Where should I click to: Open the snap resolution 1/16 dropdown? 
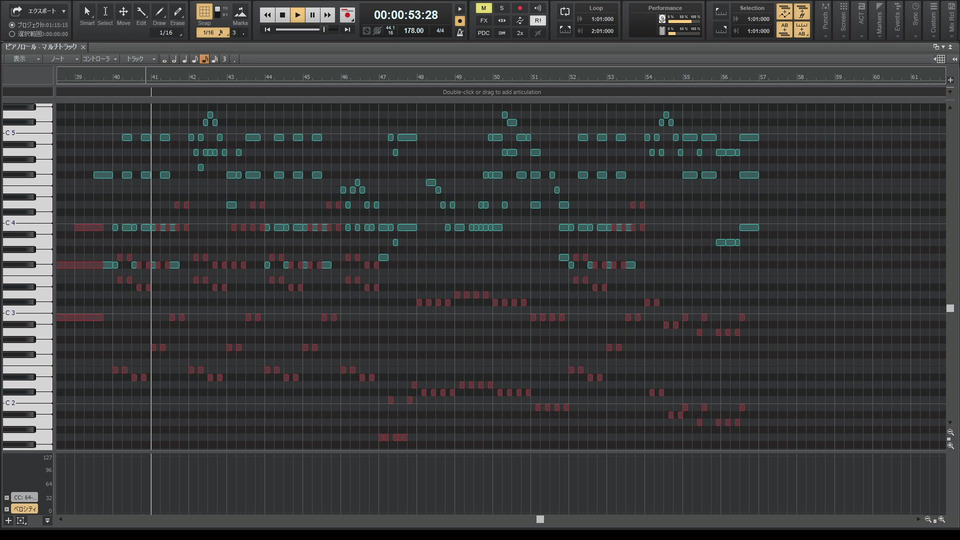(209, 33)
